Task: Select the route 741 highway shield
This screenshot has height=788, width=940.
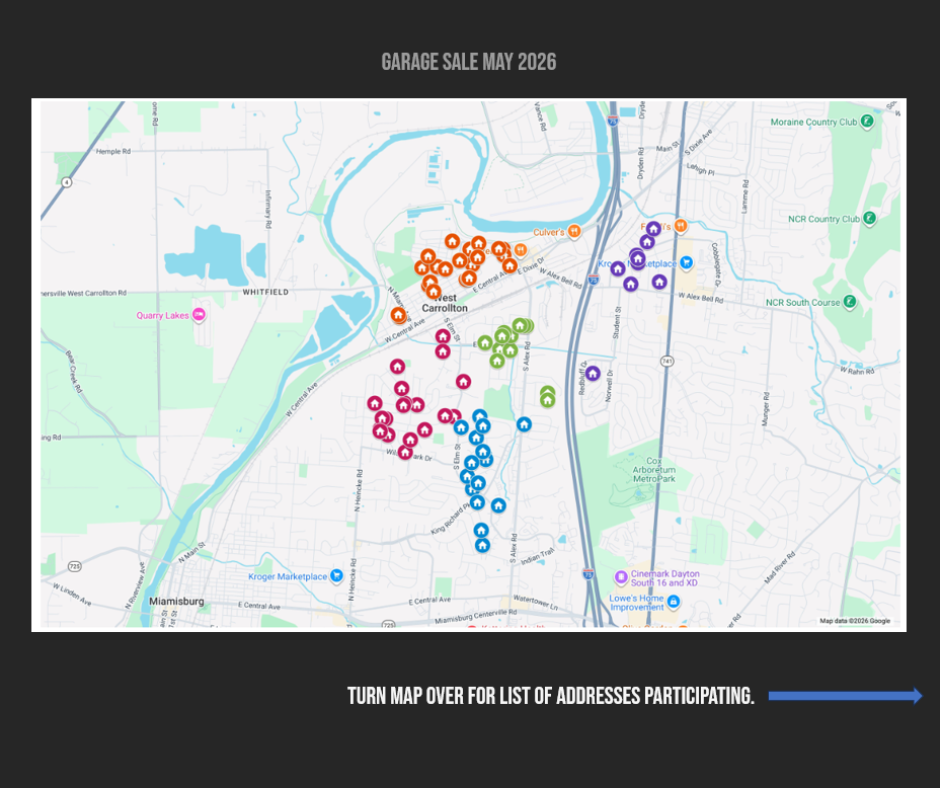Action: [x=666, y=358]
